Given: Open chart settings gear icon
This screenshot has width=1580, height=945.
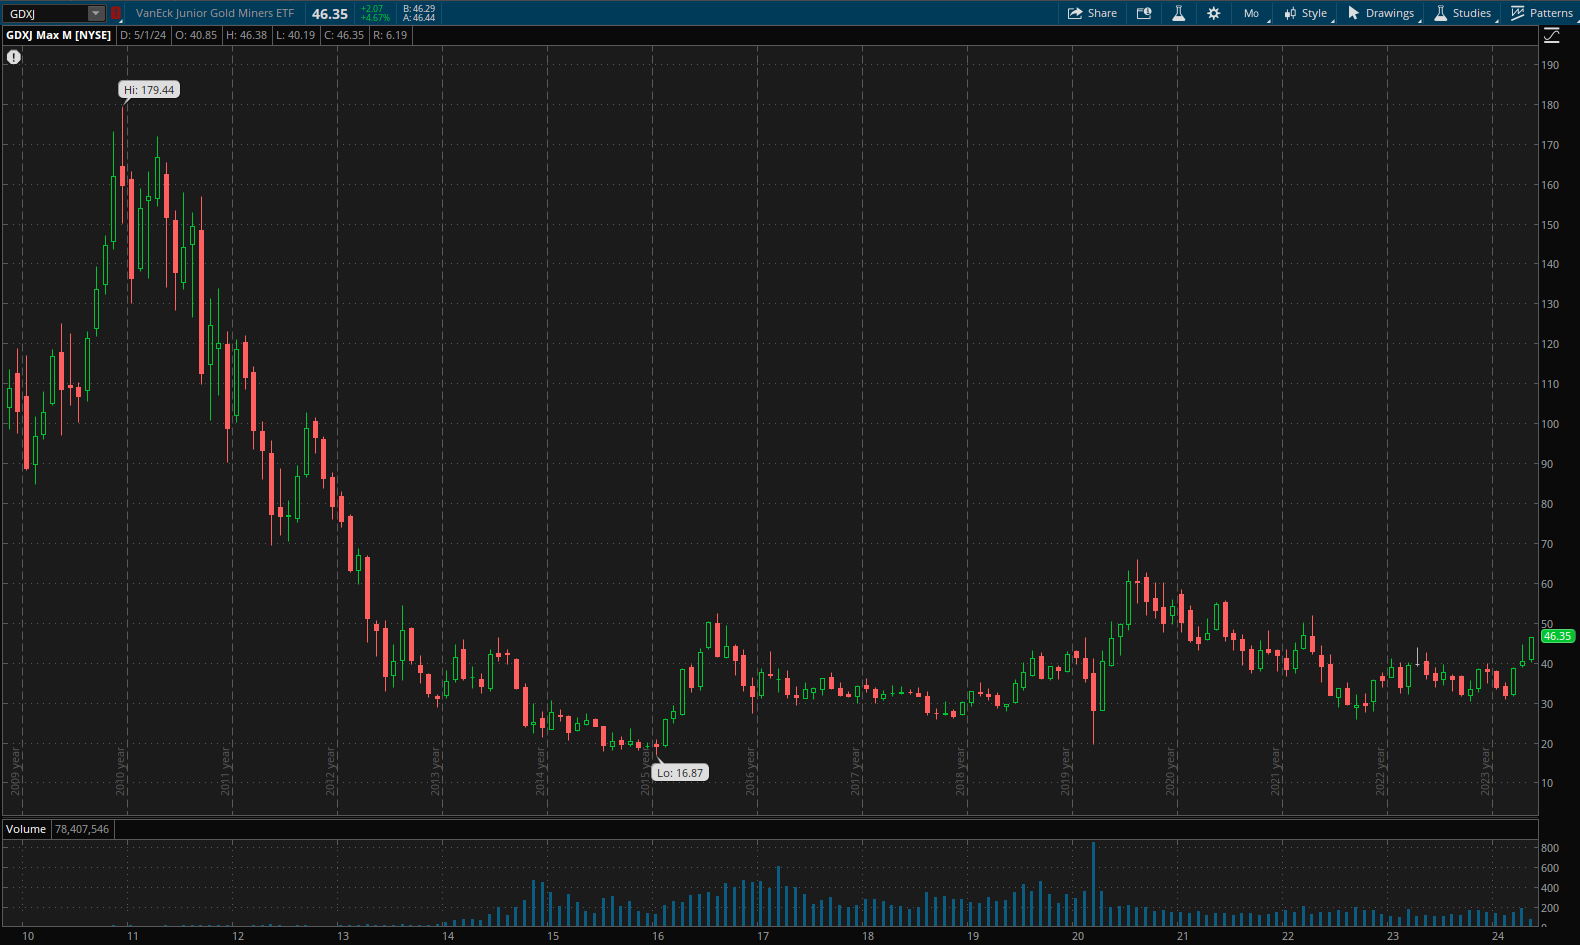Looking at the screenshot, I should tap(1213, 13).
